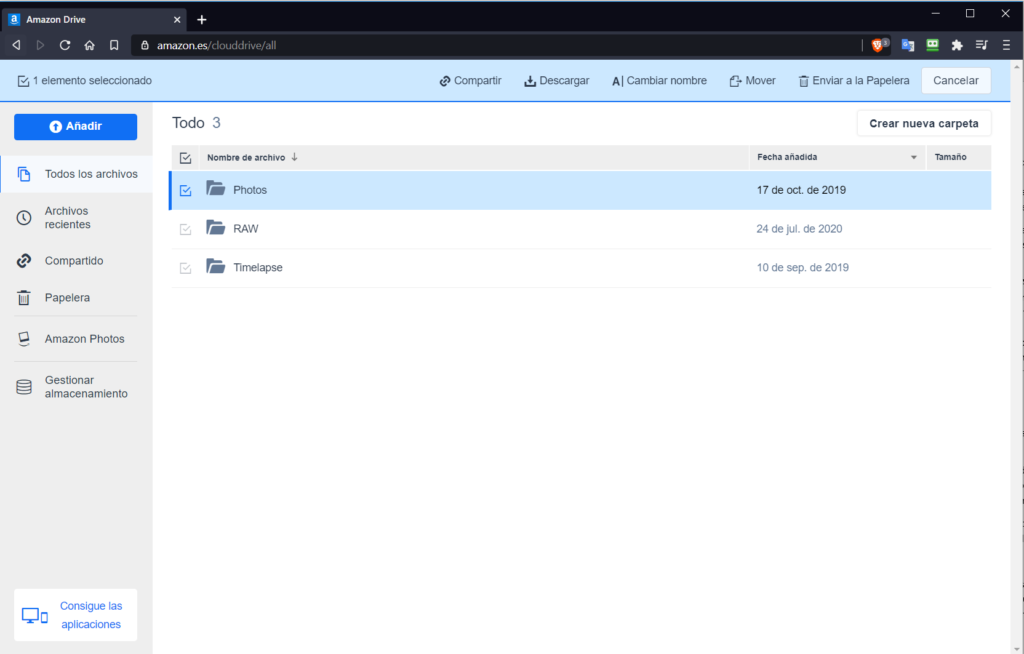Viewport: 1024px width, 654px height.
Task: Click the Timelapse folder icon
Action: [216, 266]
